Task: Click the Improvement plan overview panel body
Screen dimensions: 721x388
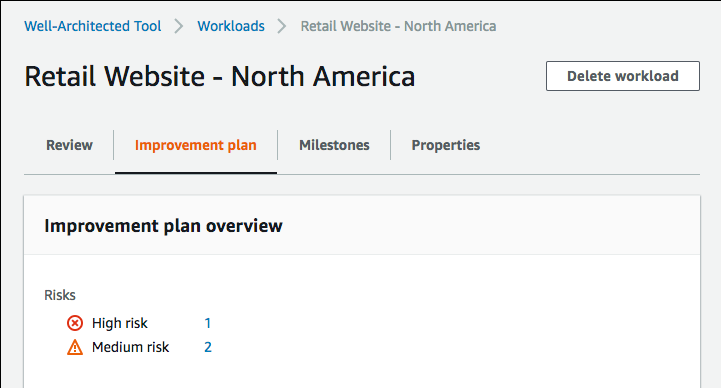Action: pos(362,321)
